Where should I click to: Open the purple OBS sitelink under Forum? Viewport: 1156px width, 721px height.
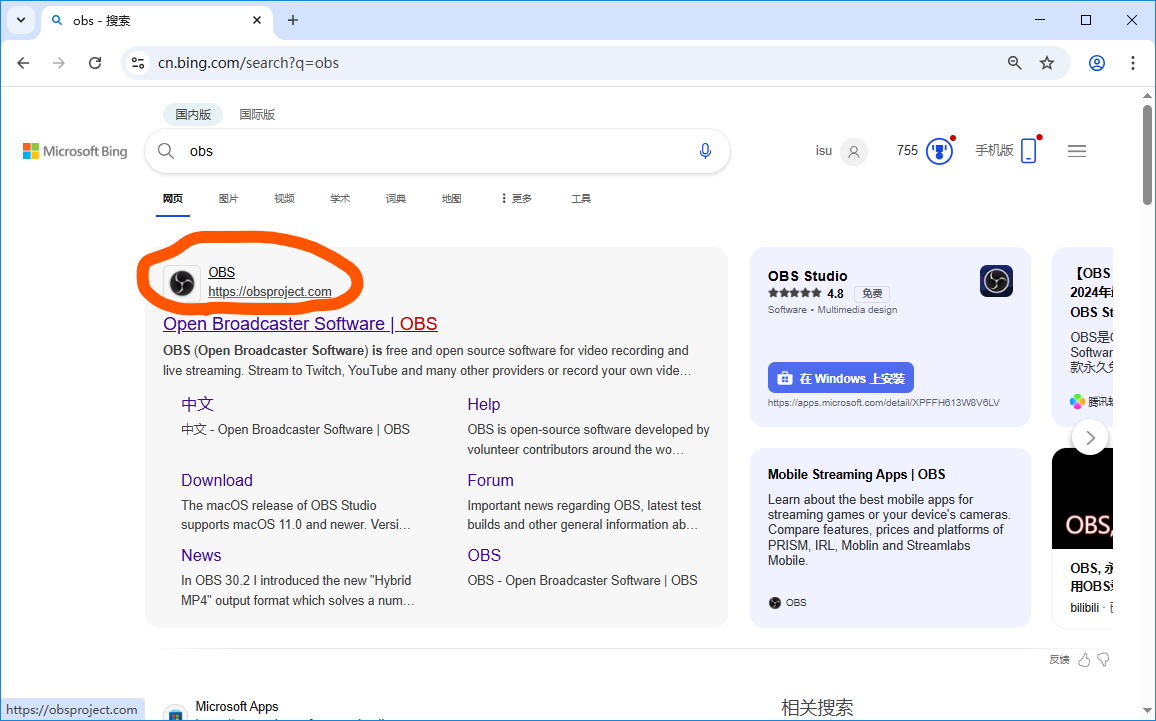tap(484, 555)
